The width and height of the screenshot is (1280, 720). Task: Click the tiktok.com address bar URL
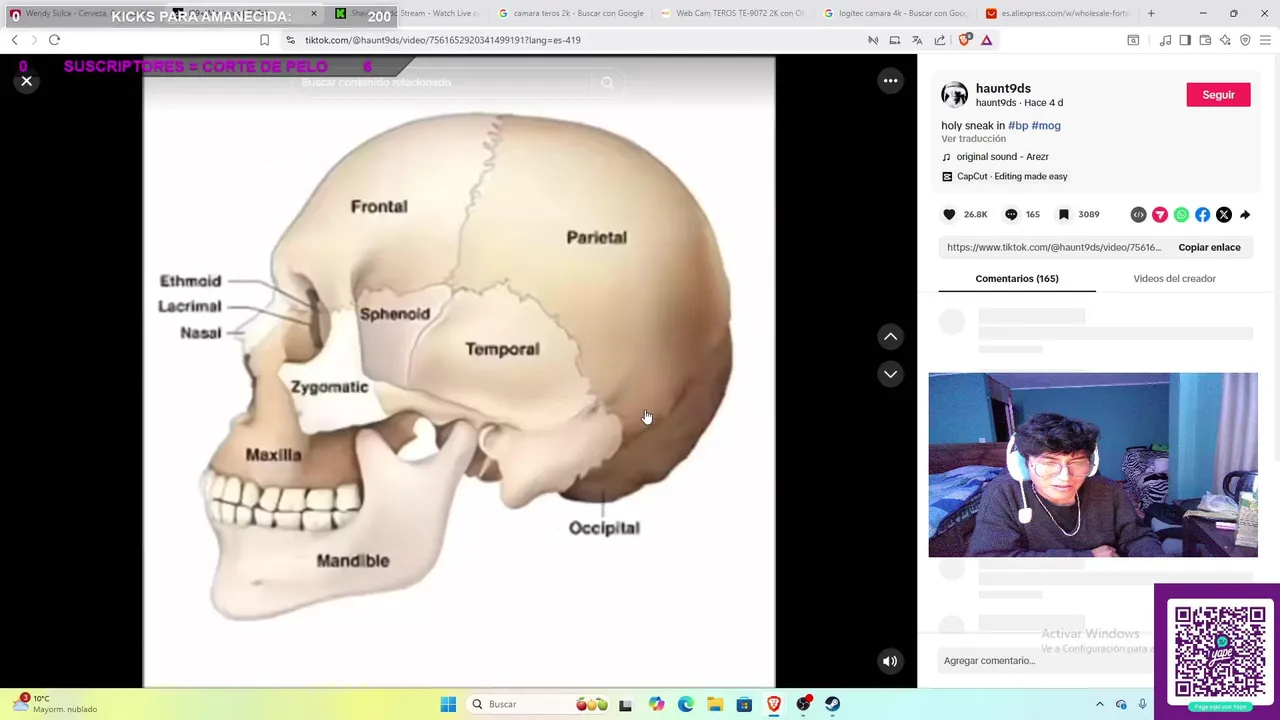(443, 40)
